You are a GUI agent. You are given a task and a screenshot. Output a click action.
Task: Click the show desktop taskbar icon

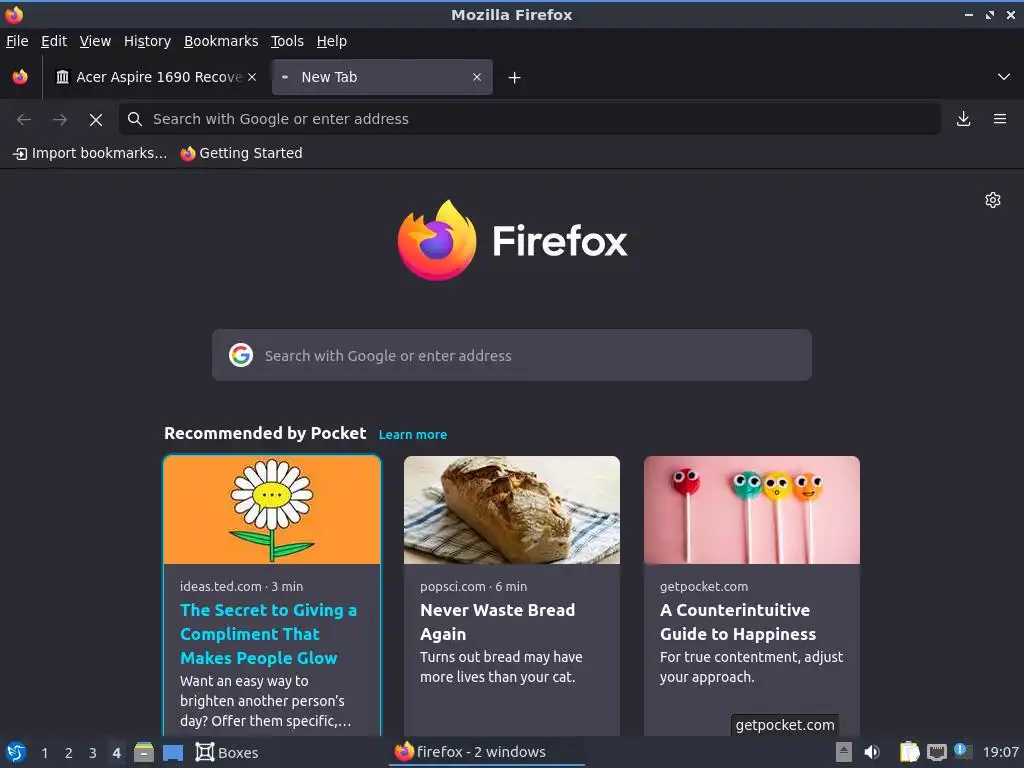click(x=173, y=753)
